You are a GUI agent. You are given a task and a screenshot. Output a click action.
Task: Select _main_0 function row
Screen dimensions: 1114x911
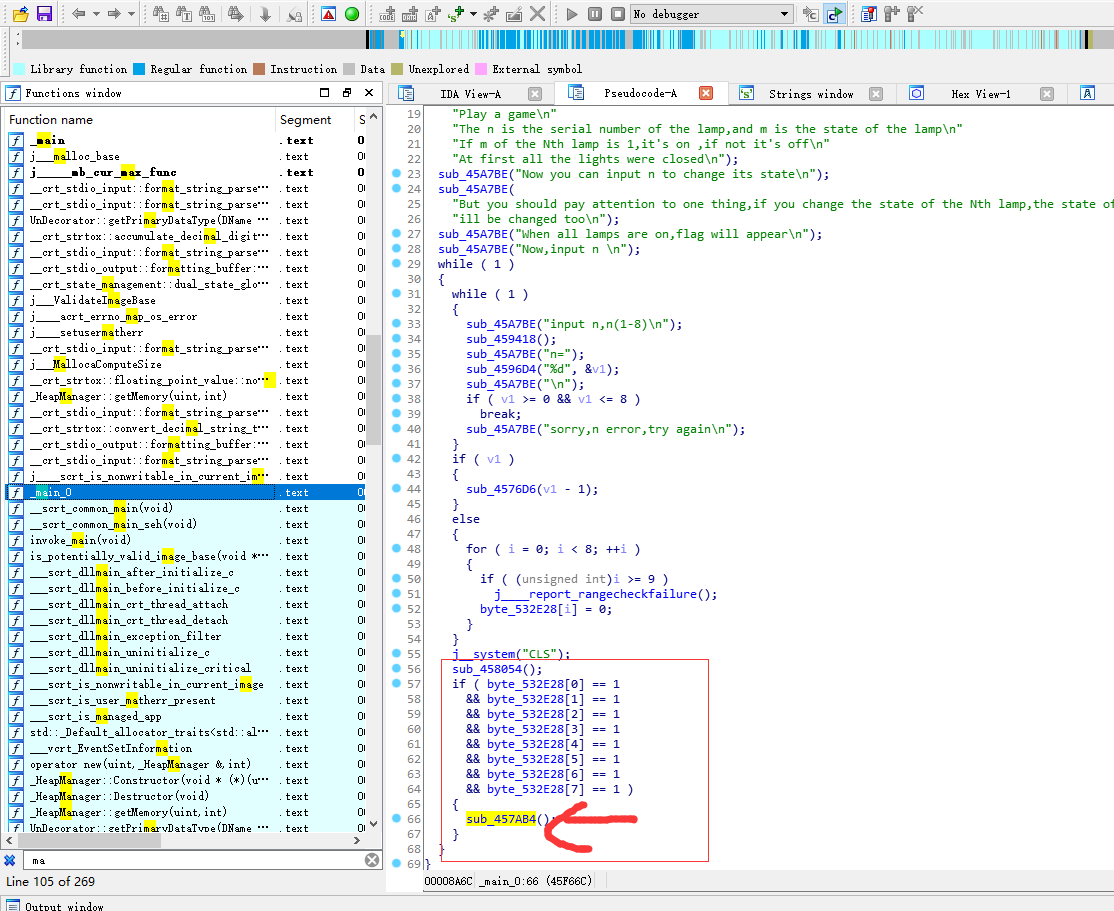[185, 492]
